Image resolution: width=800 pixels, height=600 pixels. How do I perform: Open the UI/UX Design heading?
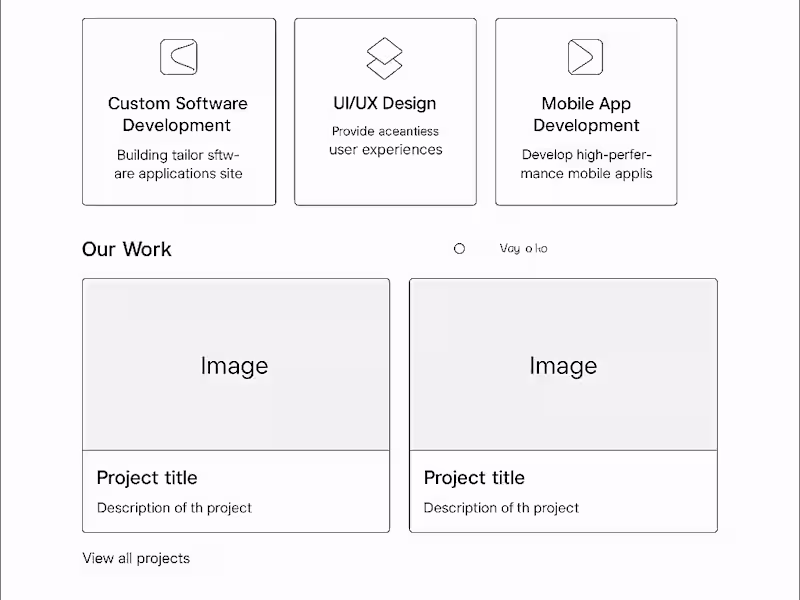click(x=385, y=103)
